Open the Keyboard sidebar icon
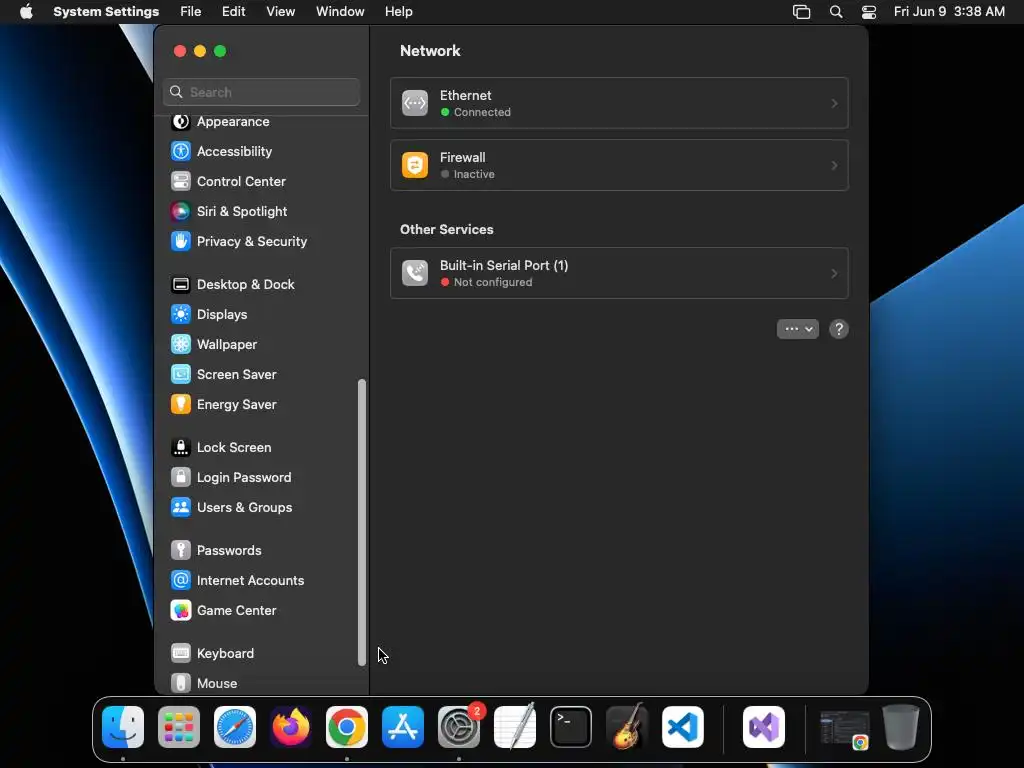The height and width of the screenshot is (768, 1024). pos(181,654)
